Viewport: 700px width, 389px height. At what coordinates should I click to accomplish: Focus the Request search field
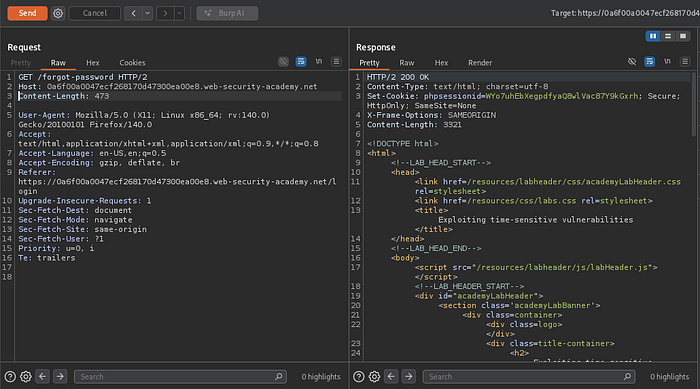pos(180,376)
